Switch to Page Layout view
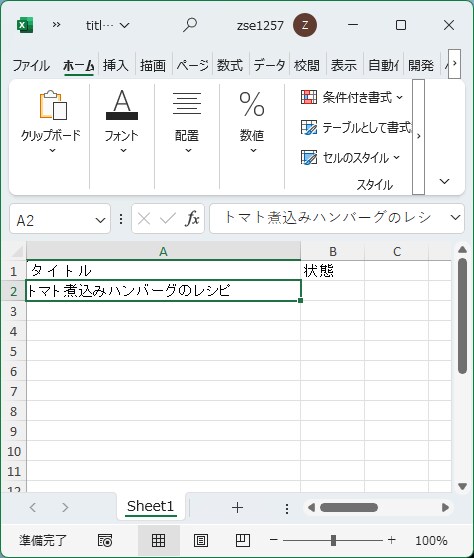Viewport: 474px width, 558px height. (x=201, y=540)
